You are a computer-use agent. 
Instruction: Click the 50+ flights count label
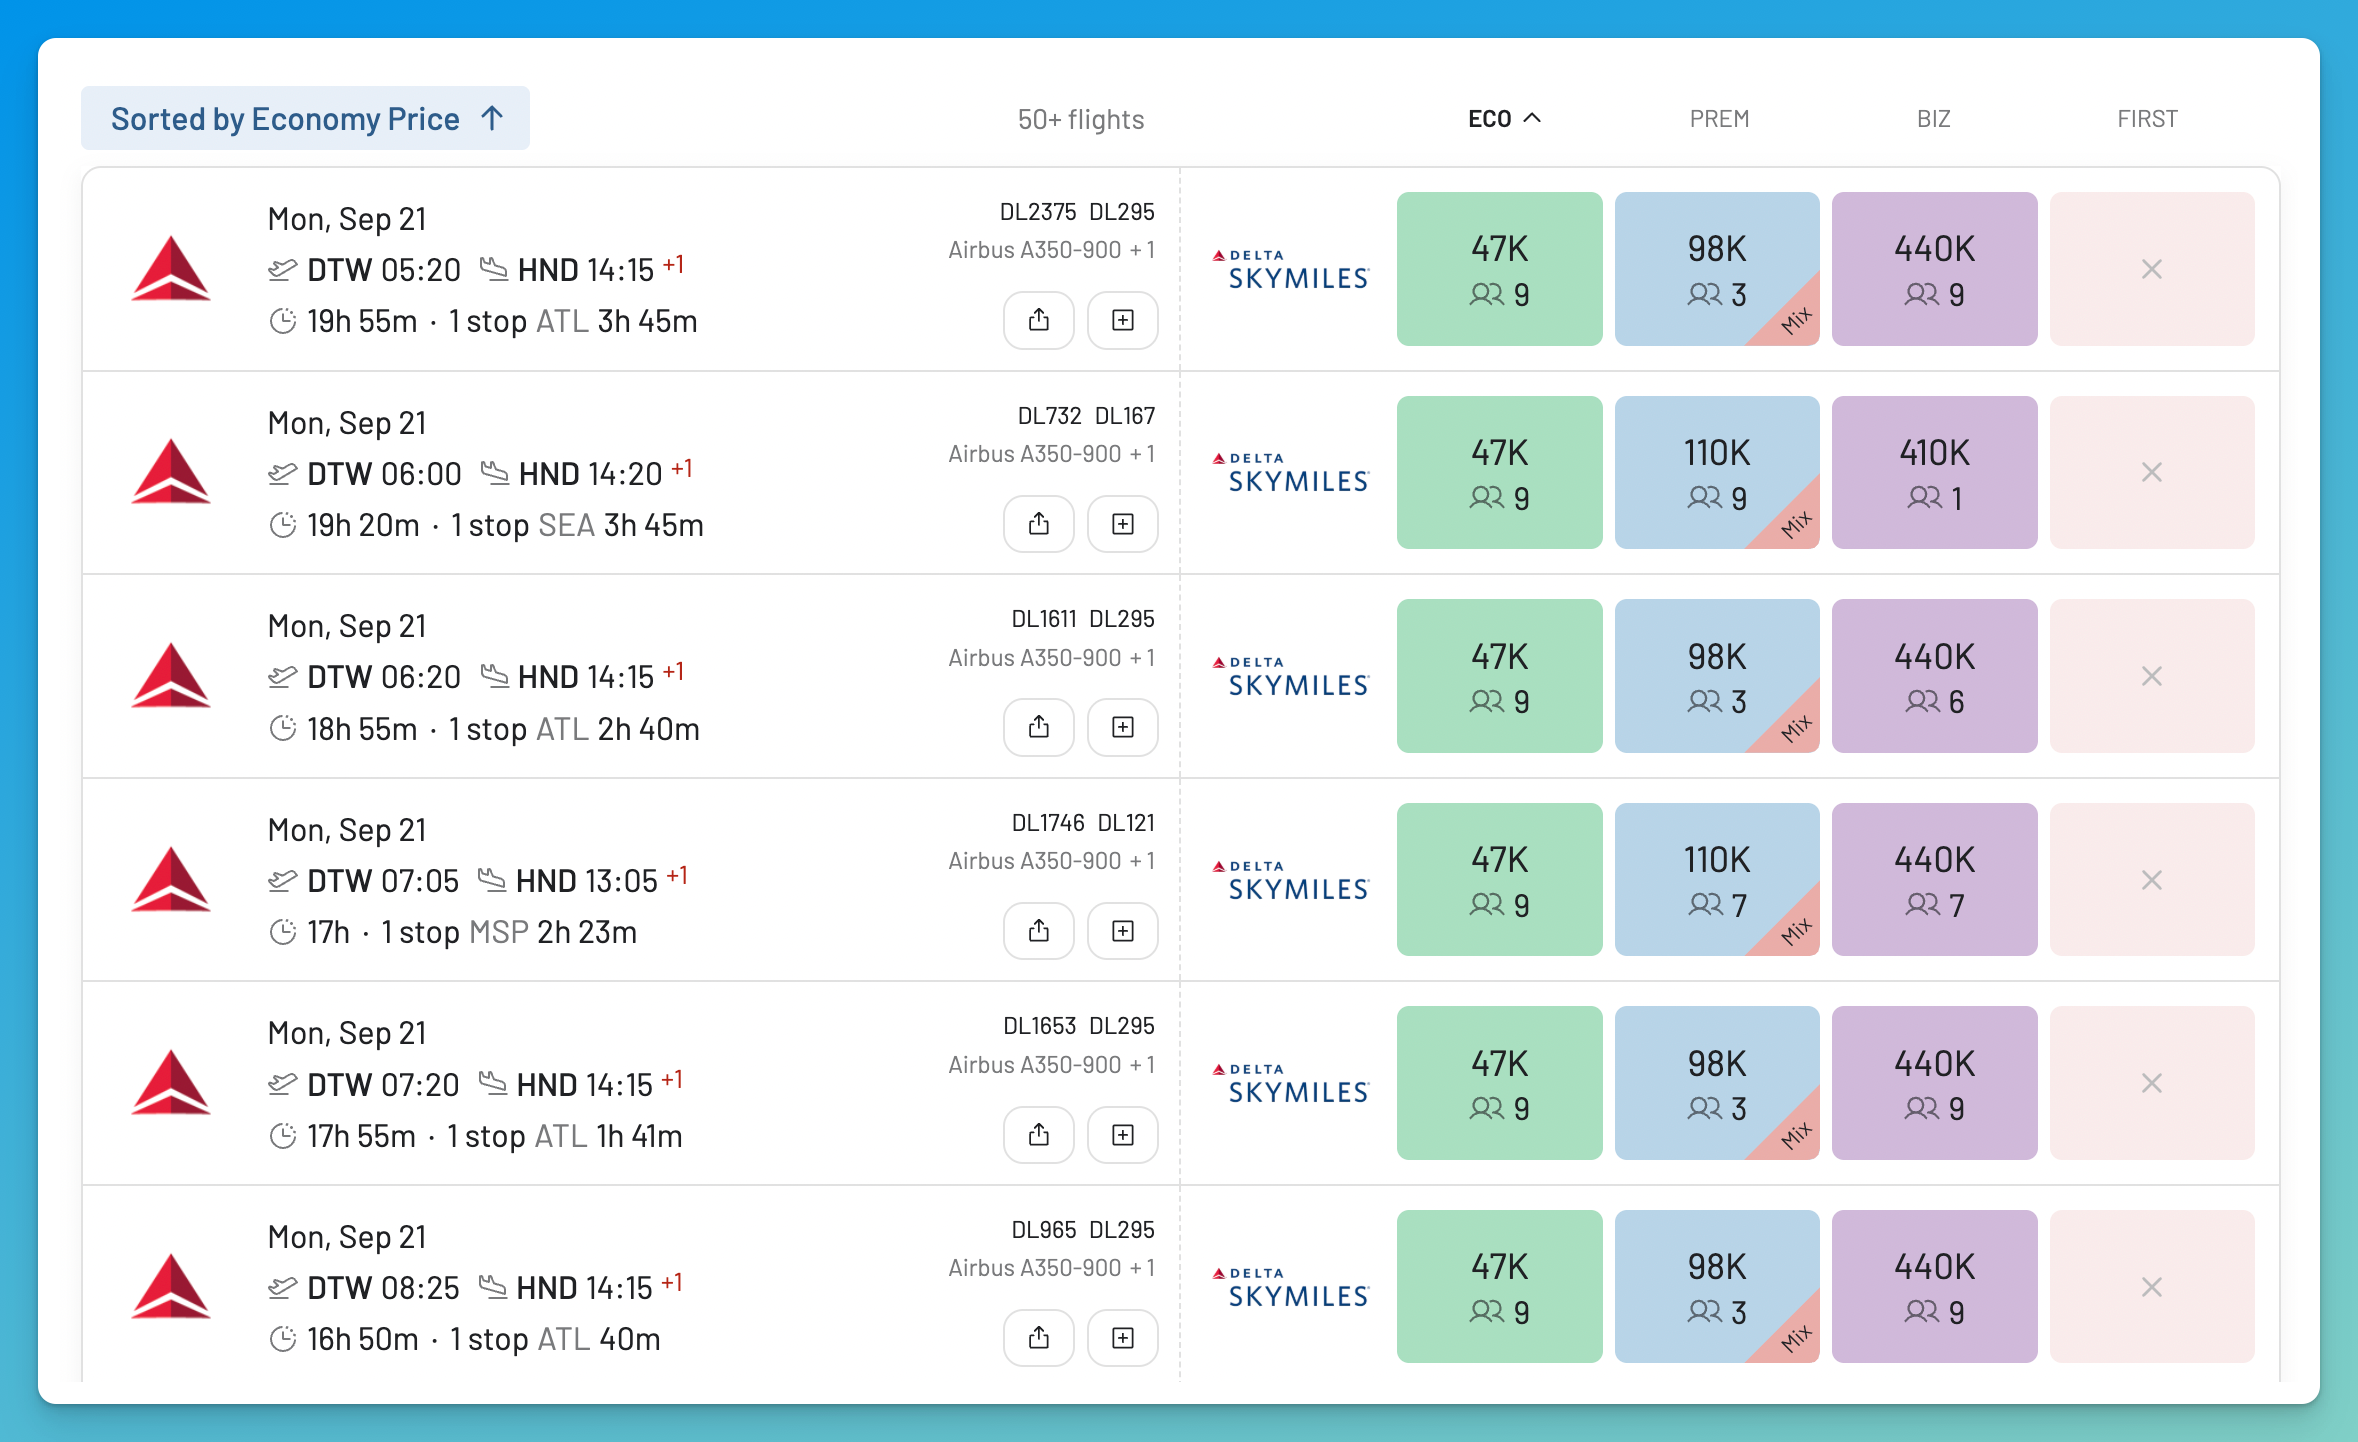1081,120
